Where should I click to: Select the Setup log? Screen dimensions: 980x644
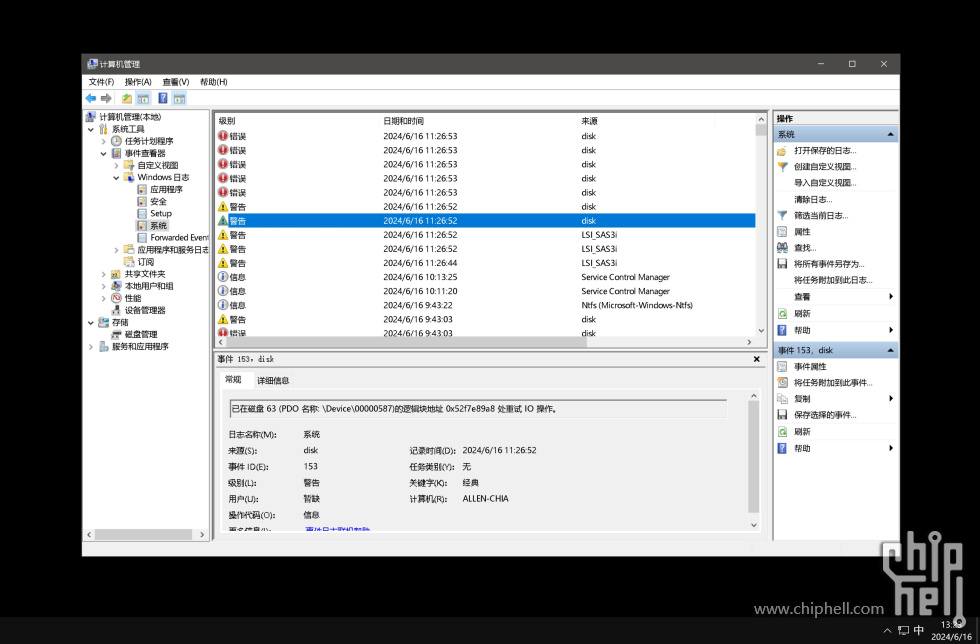[x=161, y=213]
